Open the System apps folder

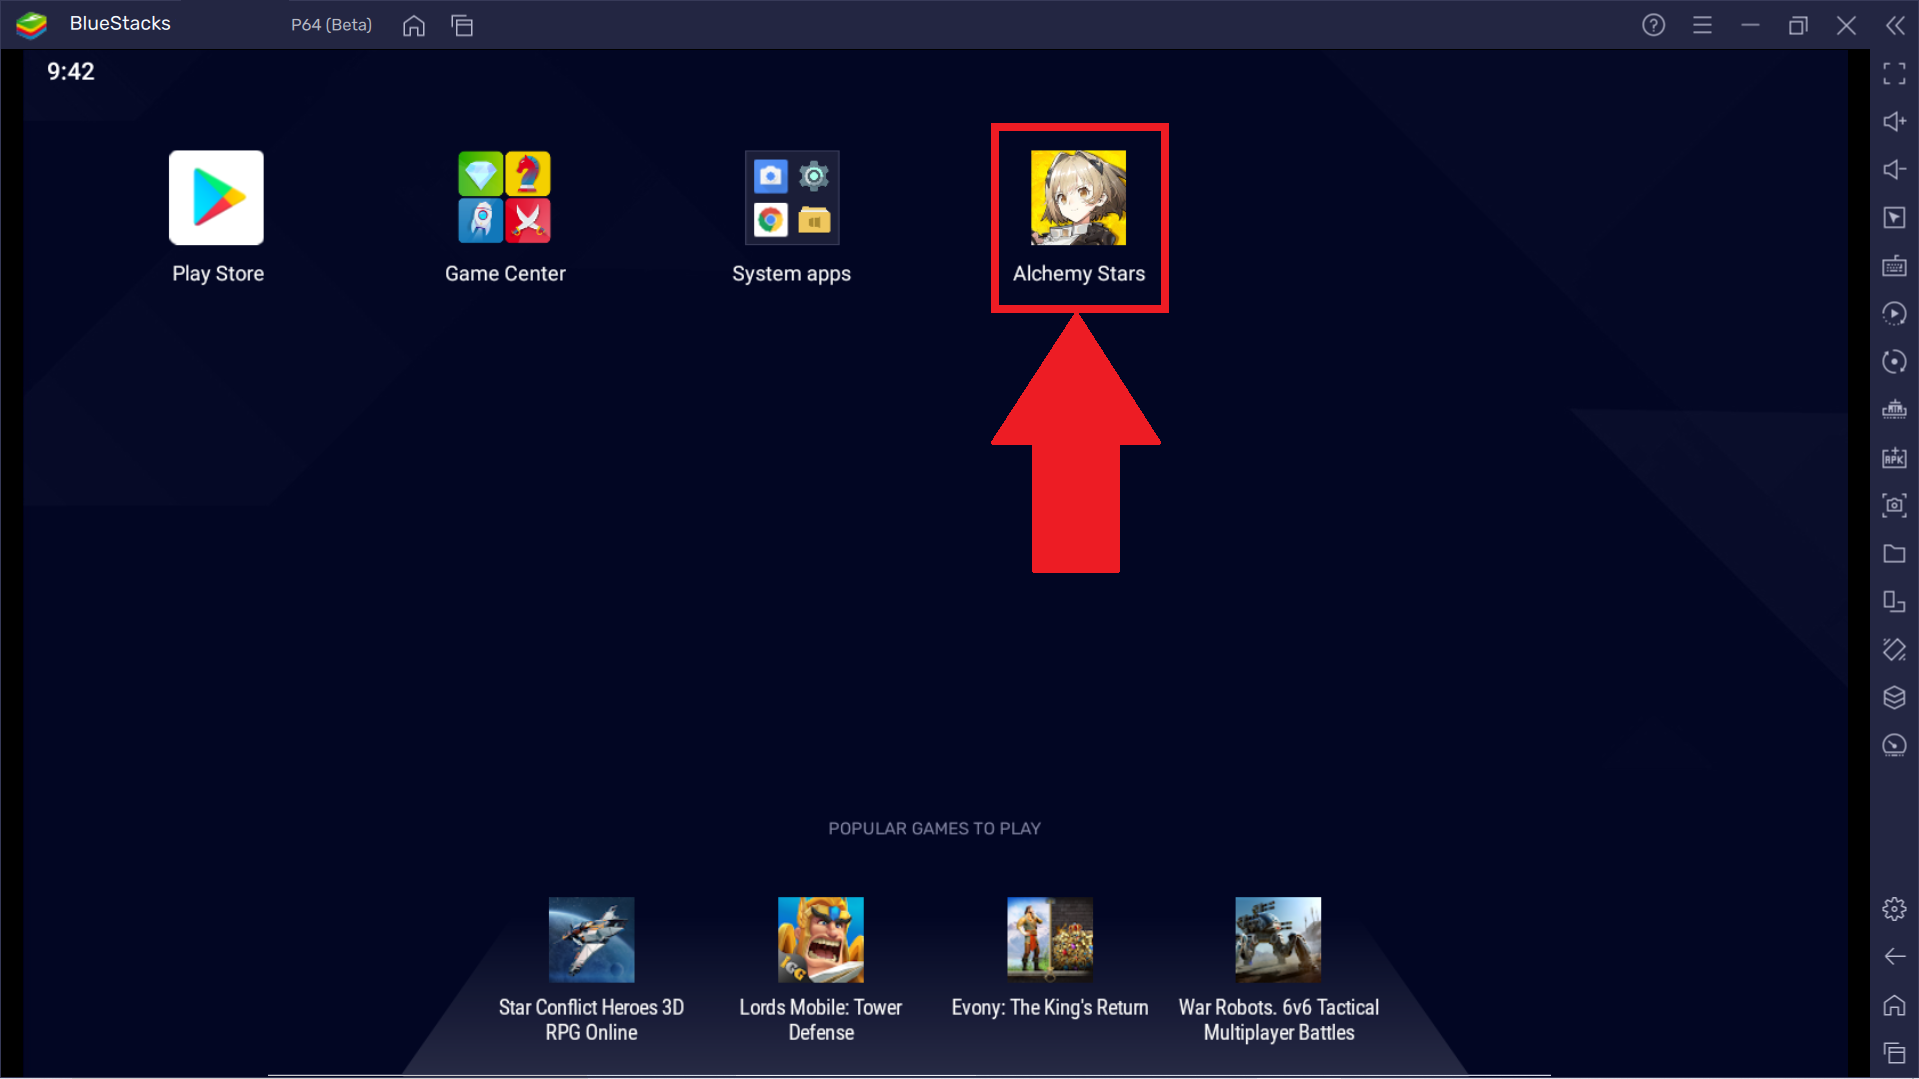[791, 198]
